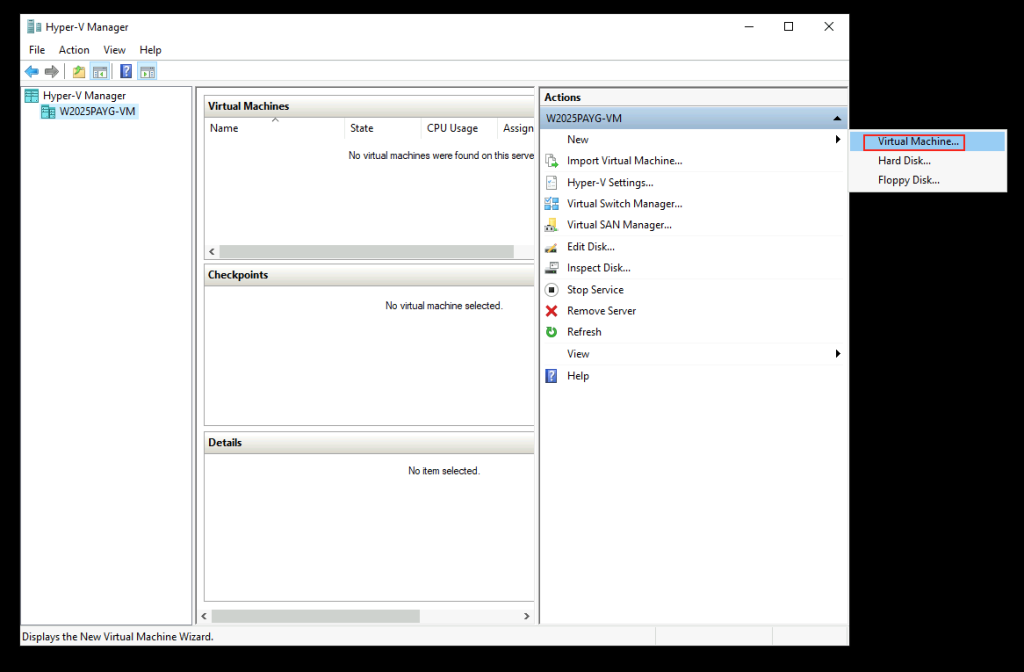Expand the View submenu arrow in Actions
Viewport: 1024px width, 672px height.
pyautogui.click(x=838, y=353)
